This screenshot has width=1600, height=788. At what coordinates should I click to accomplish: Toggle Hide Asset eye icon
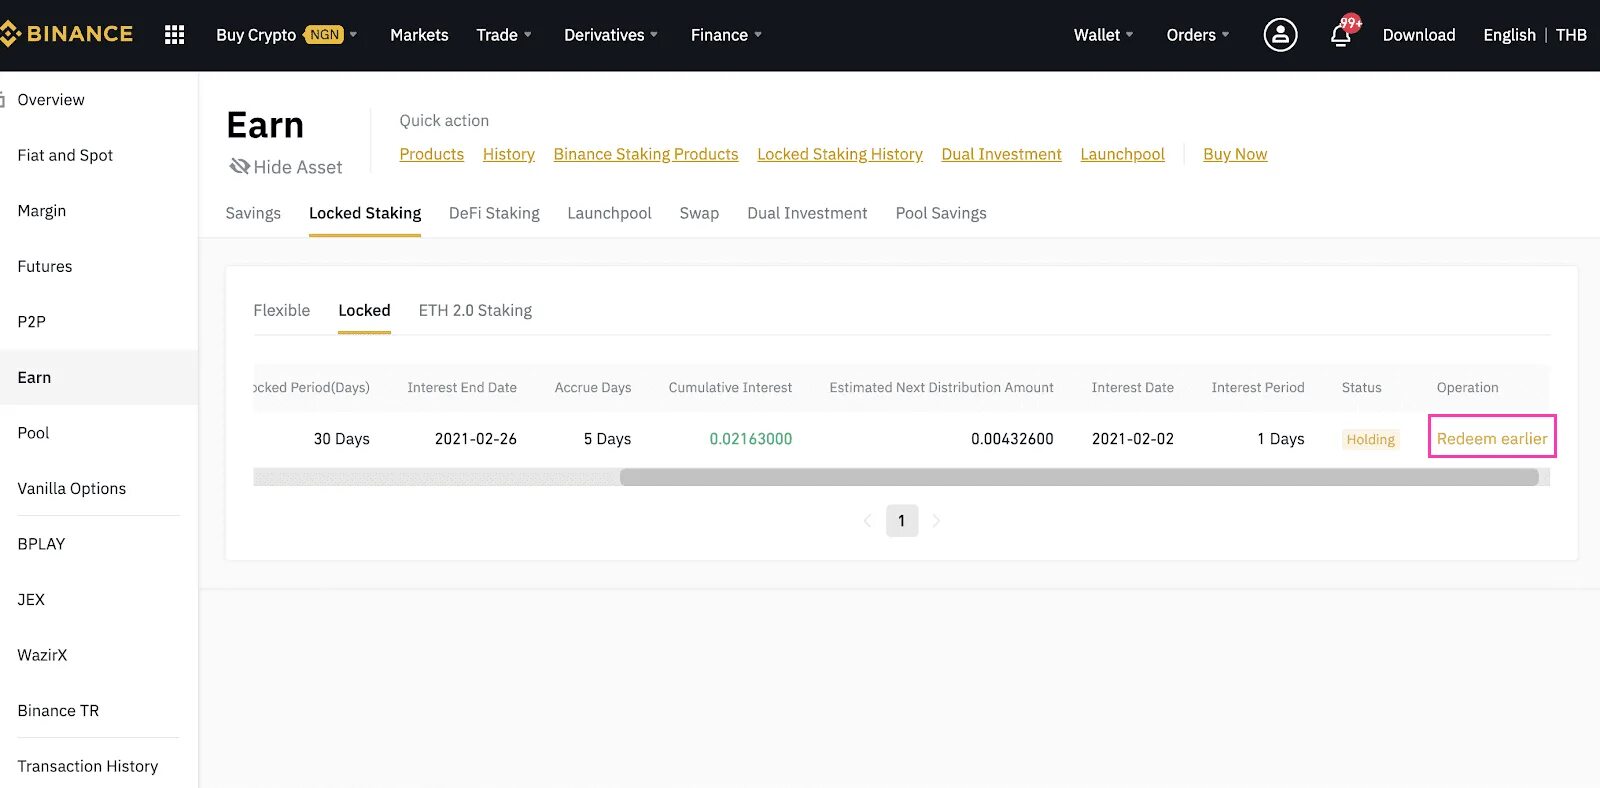pyautogui.click(x=239, y=166)
